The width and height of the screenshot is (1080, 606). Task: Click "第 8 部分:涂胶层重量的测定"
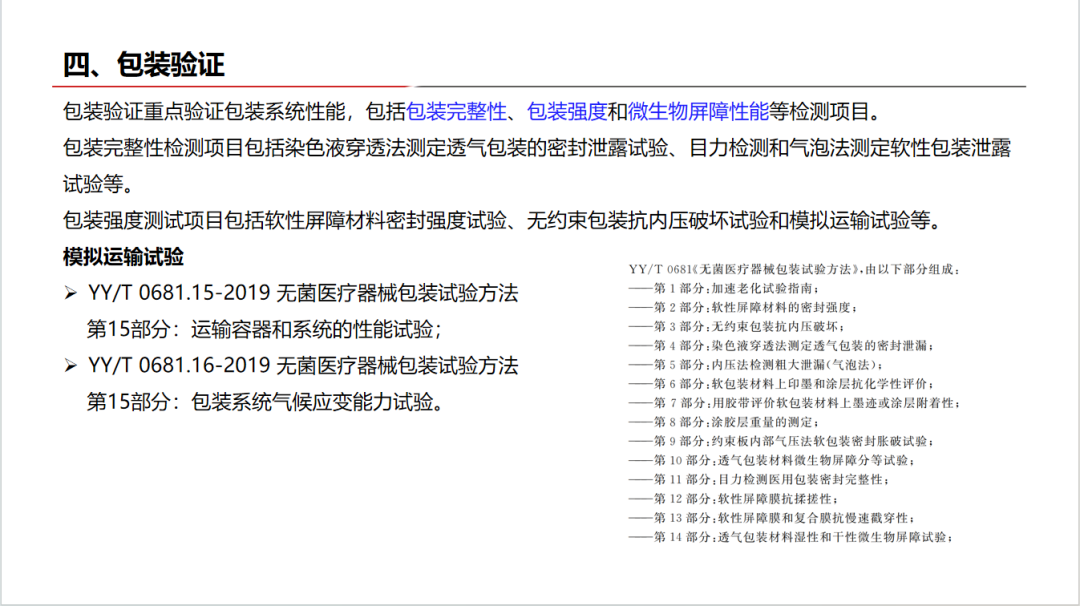723,422
